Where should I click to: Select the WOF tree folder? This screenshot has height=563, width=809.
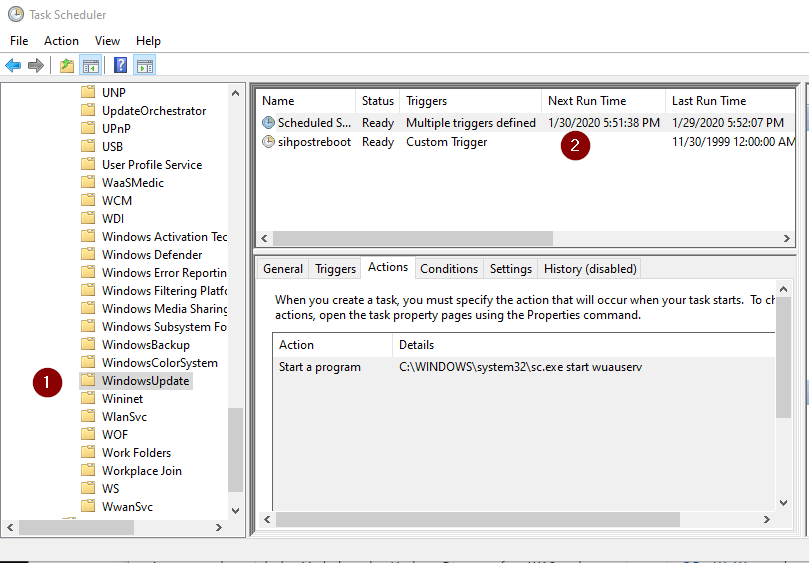coord(115,435)
